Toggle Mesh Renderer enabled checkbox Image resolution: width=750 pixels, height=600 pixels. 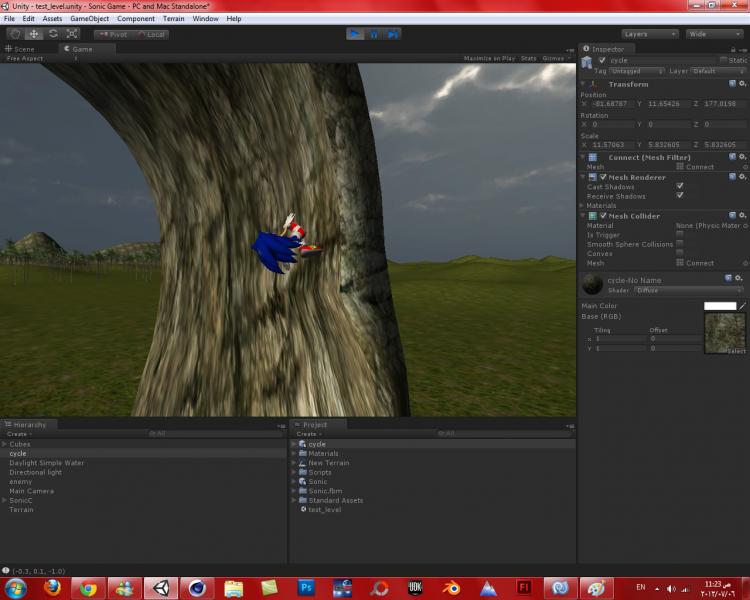[603, 177]
